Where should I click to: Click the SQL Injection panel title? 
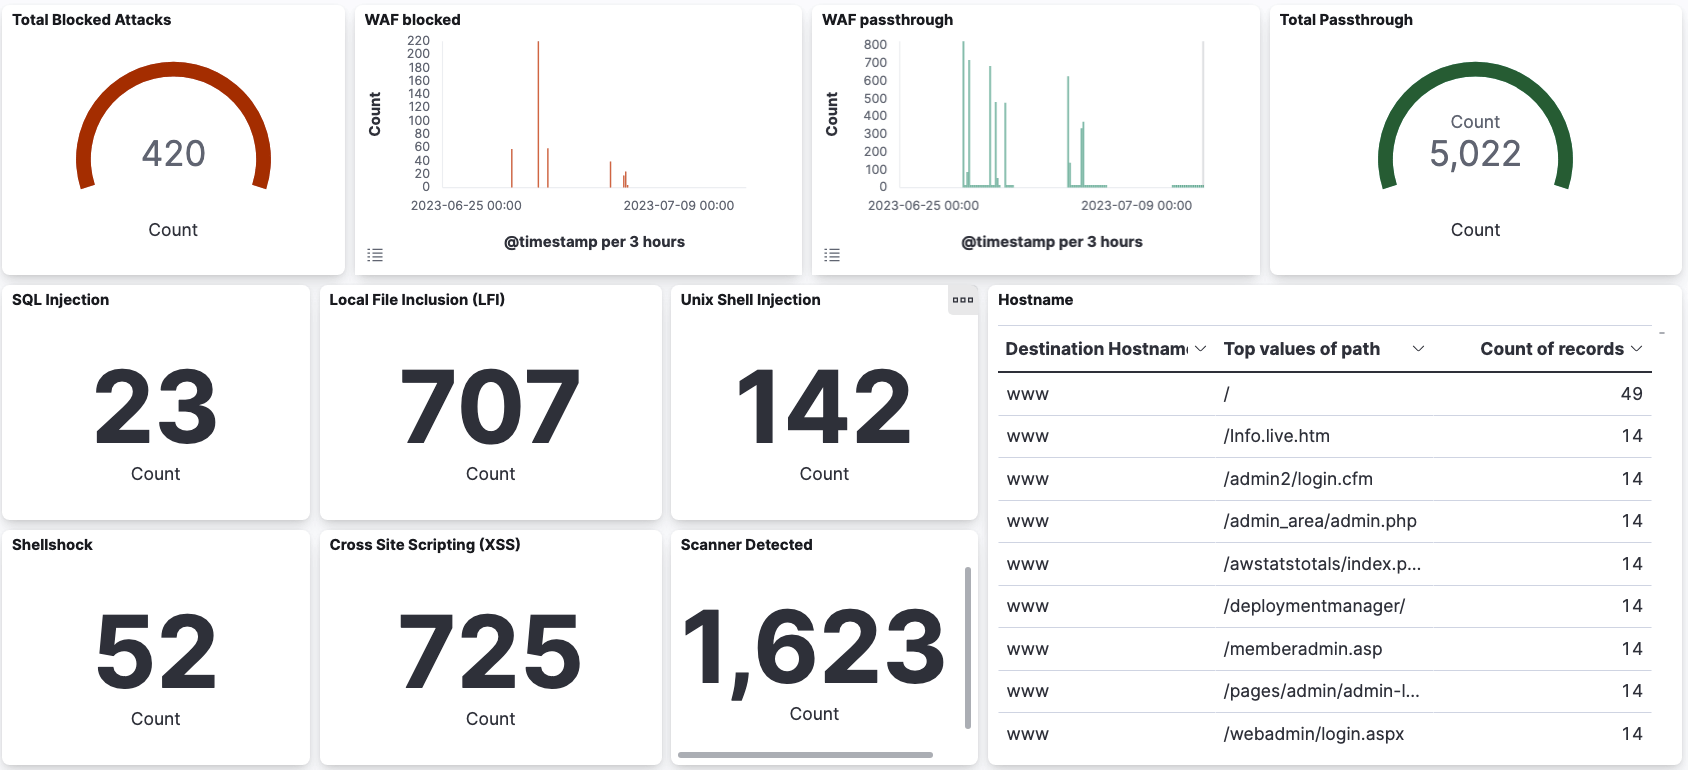60,300
